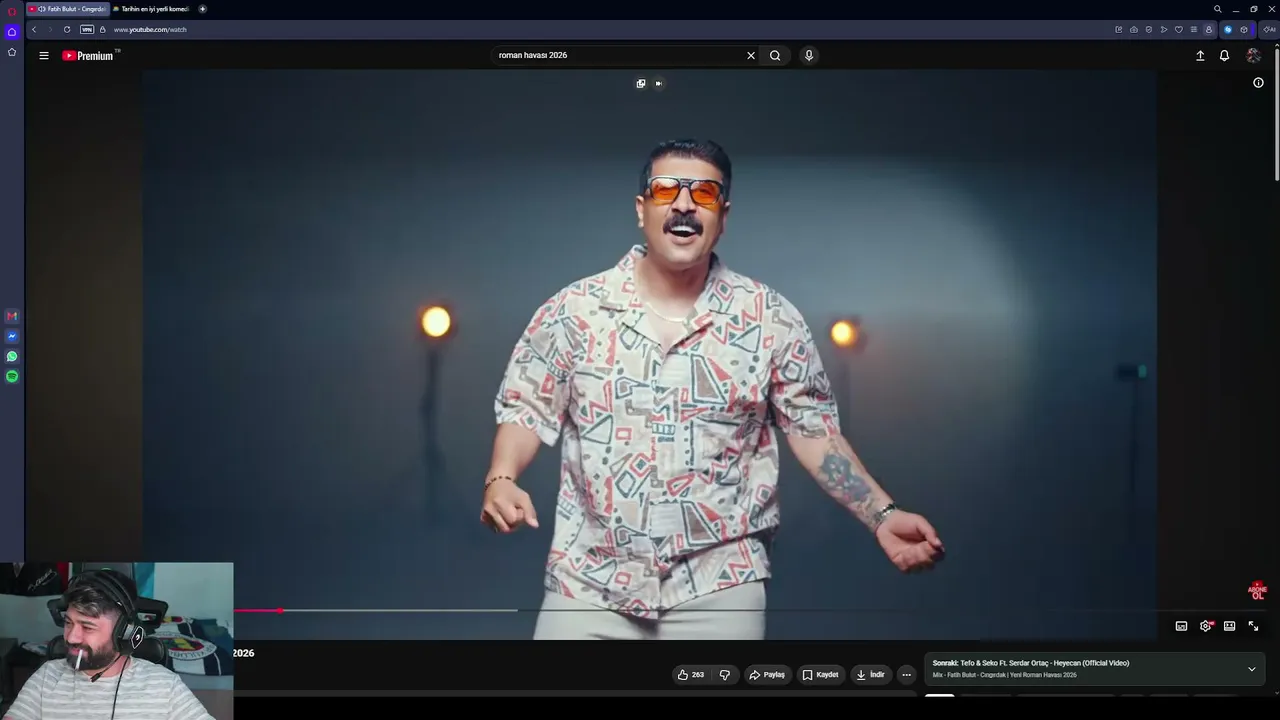Open the YouTube account avatar menu
Image resolution: width=1280 pixels, height=720 pixels.
pyautogui.click(x=1253, y=56)
